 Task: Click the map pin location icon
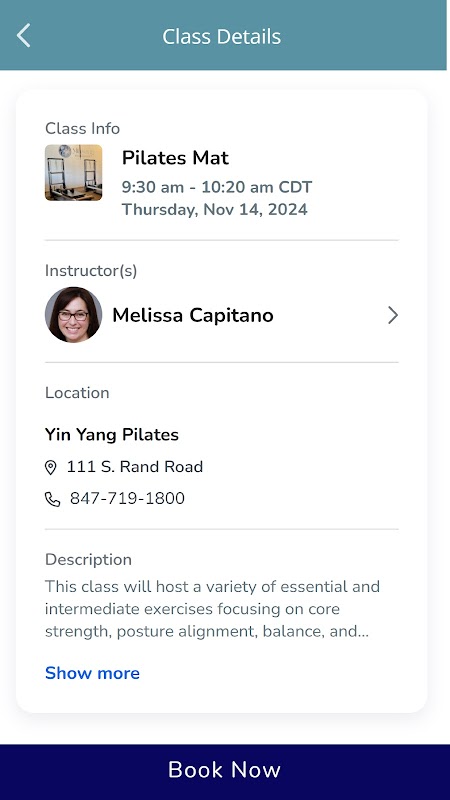(x=51, y=467)
